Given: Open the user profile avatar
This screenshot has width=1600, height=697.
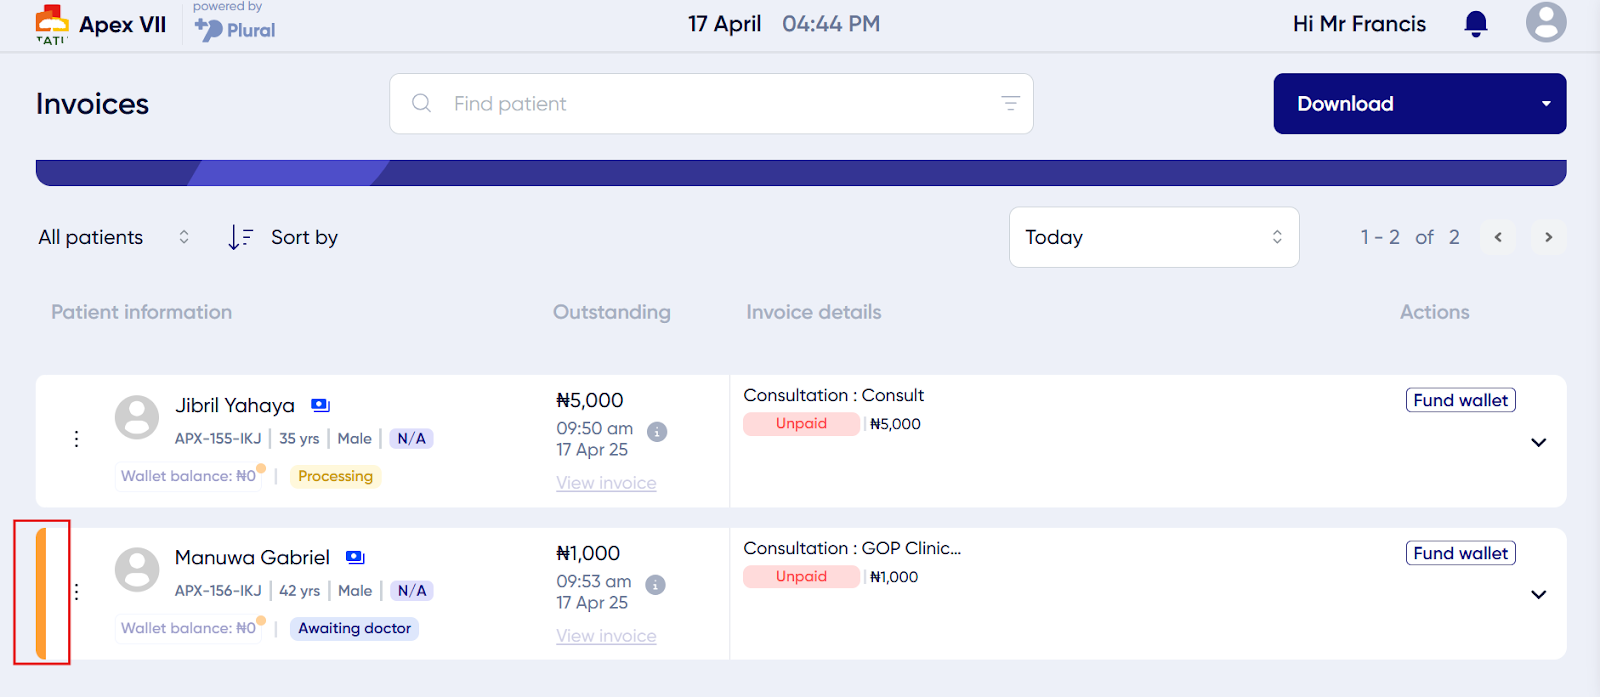Looking at the screenshot, I should point(1546,22).
